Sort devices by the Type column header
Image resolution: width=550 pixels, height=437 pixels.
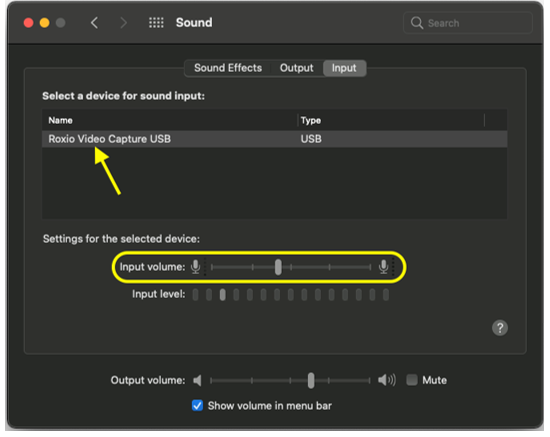click(x=391, y=121)
